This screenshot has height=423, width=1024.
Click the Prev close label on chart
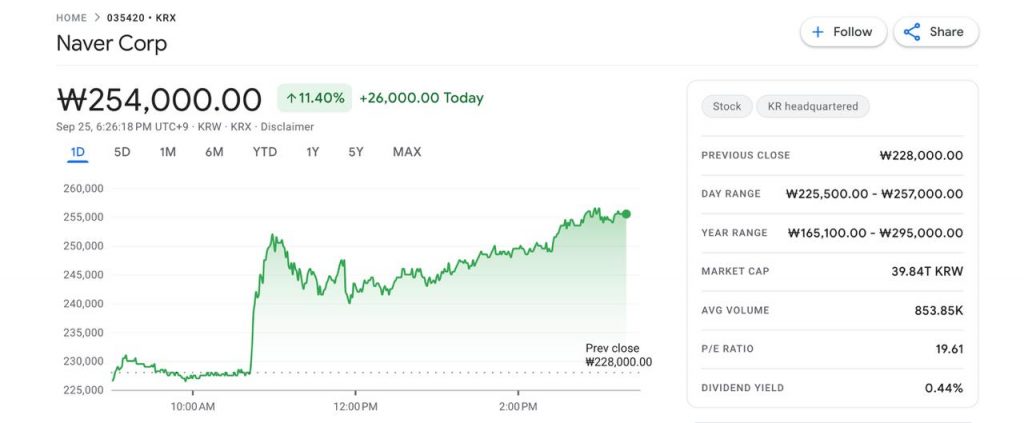point(612,348)
